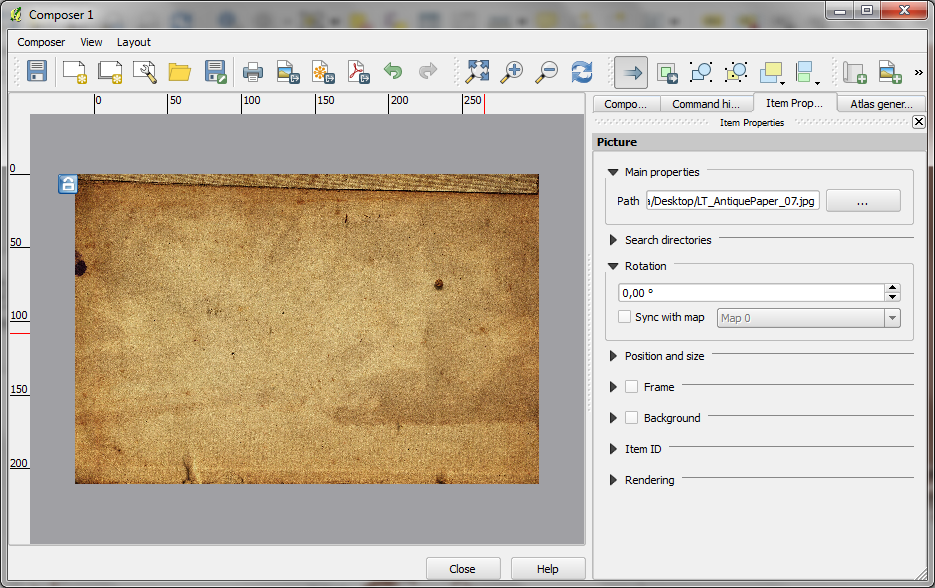This screenshot has width=935, height=588.
Task: Click Export as PDF icon
Action: click(358, 72)
